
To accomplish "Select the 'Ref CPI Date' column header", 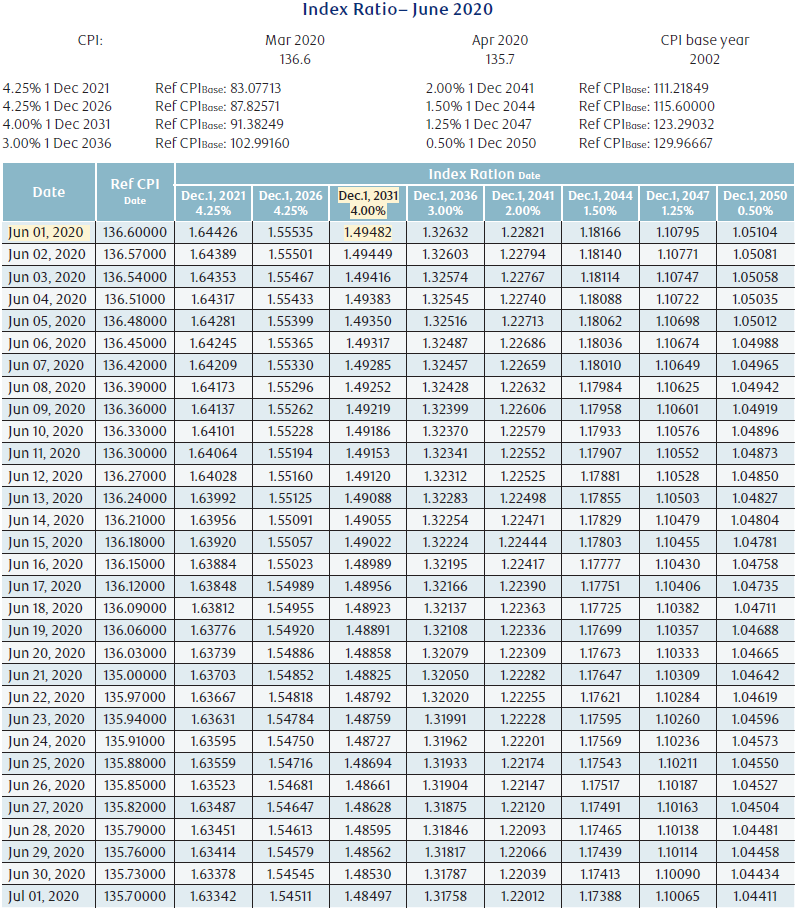I will click(135, 192).
